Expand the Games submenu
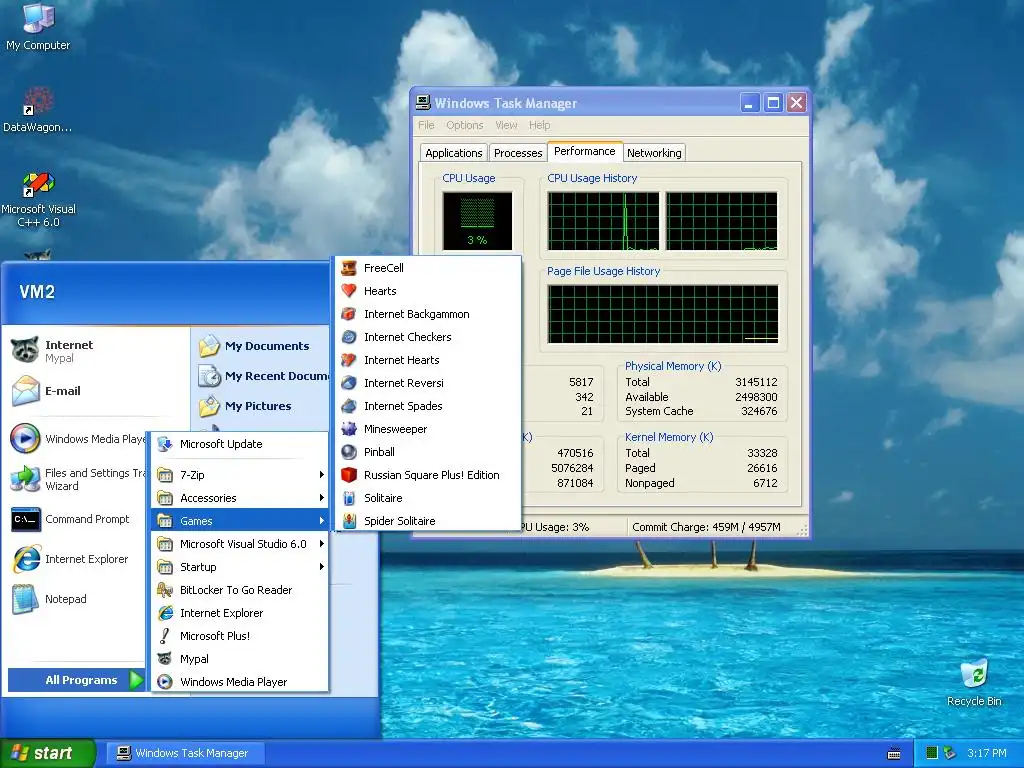Screen dimensions: 1024x768 point(240,520)
